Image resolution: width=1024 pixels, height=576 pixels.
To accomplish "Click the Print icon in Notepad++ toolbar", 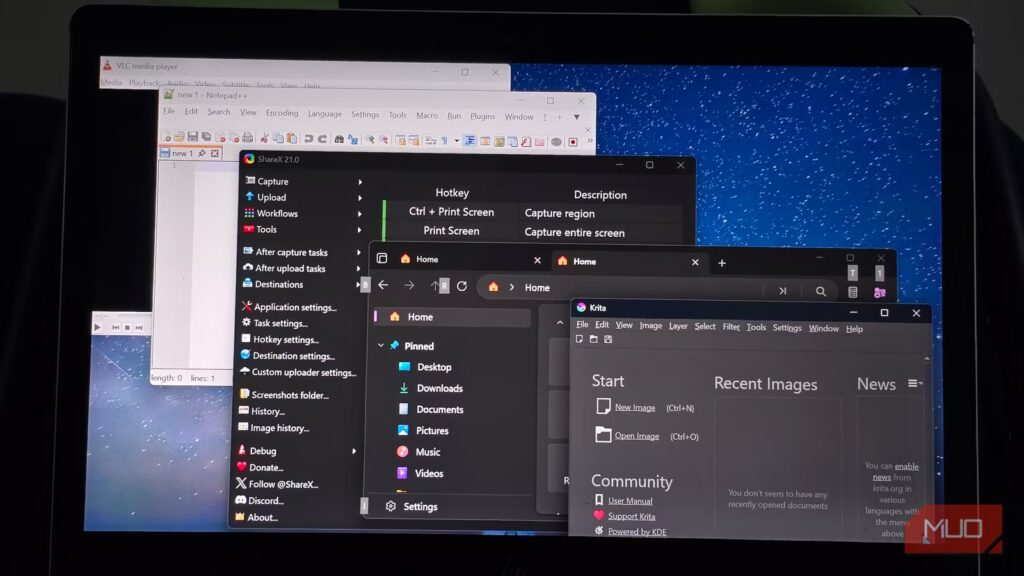I will pos(248,137).
